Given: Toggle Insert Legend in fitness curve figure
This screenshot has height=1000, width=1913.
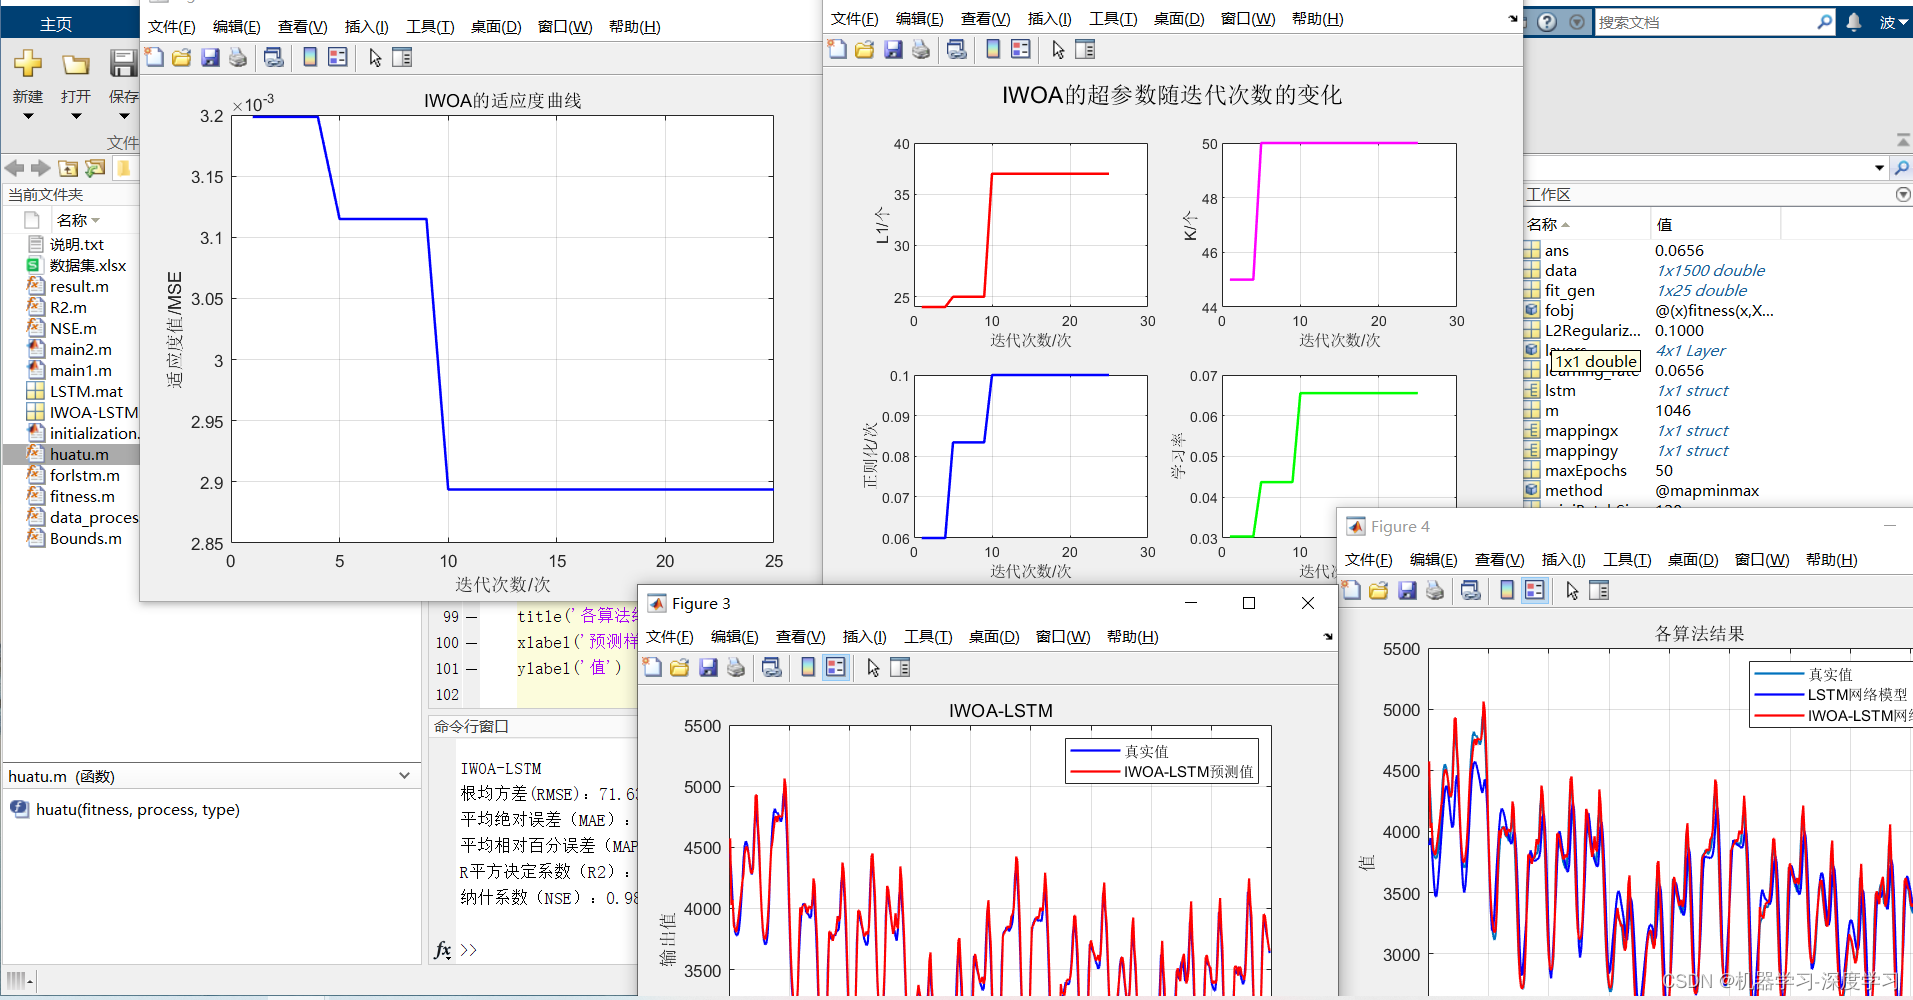Looking at the screenshot, I should tap(338, 58).
